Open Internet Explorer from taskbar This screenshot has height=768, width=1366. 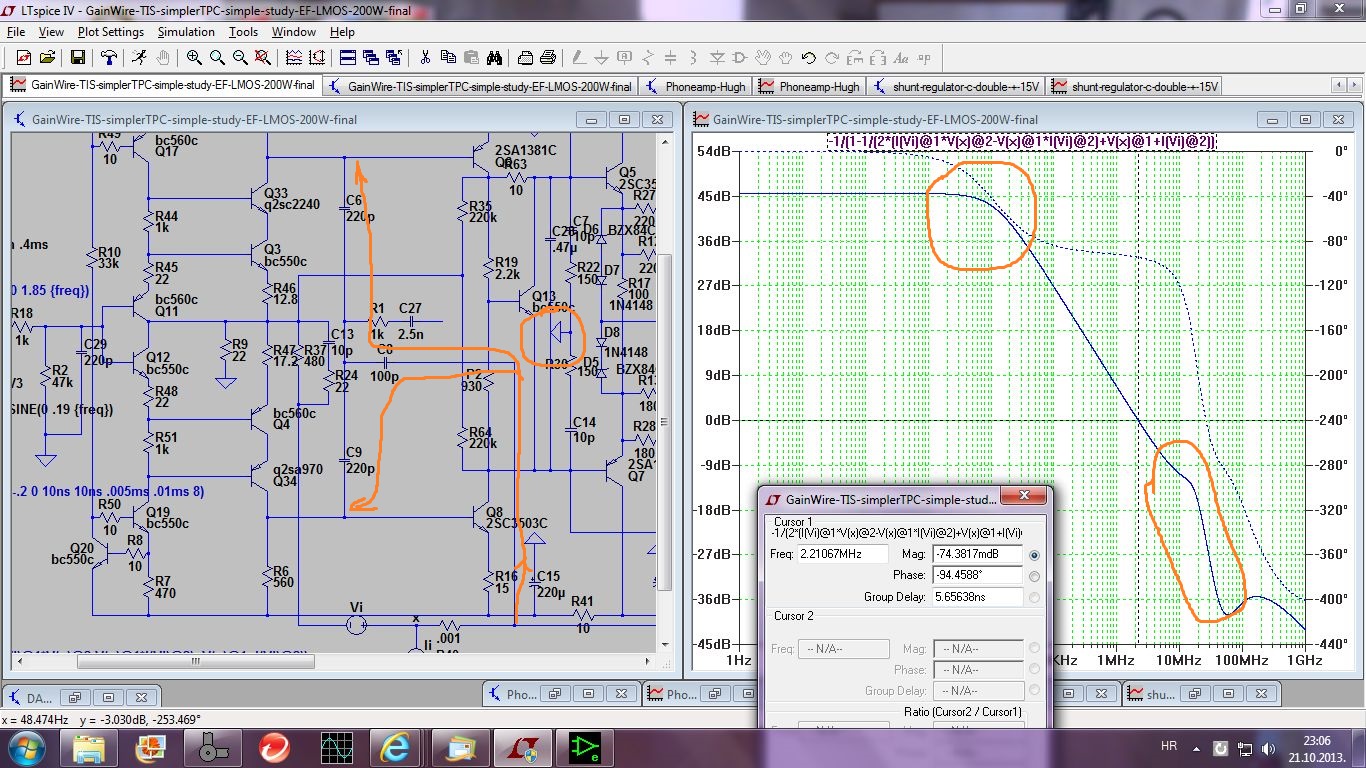[397, 747]
